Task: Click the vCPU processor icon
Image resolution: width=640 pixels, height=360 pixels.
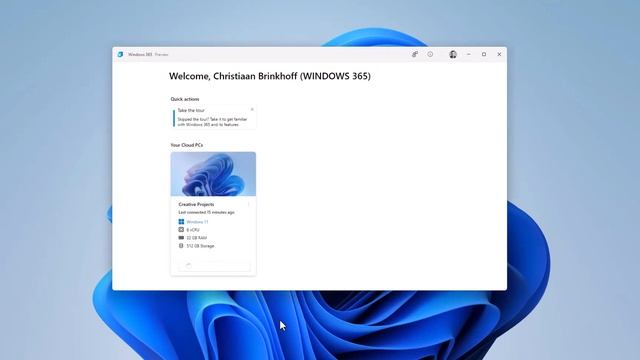Action: (181, 230)
